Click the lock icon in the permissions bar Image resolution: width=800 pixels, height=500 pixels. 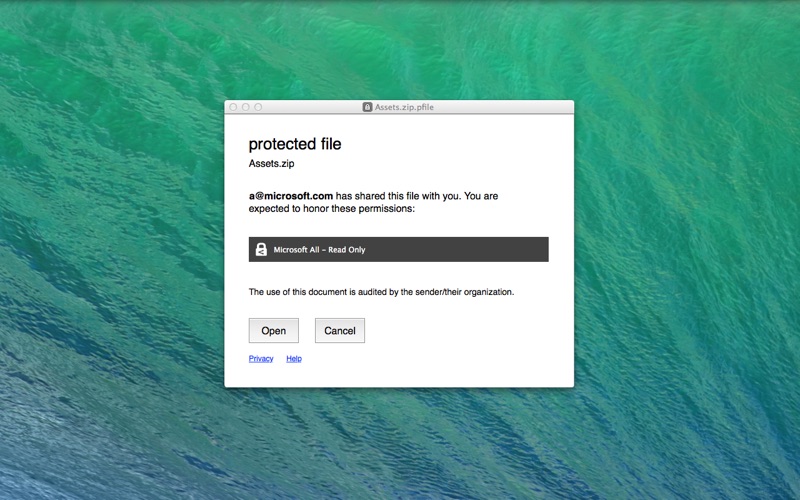click(261, 249)
